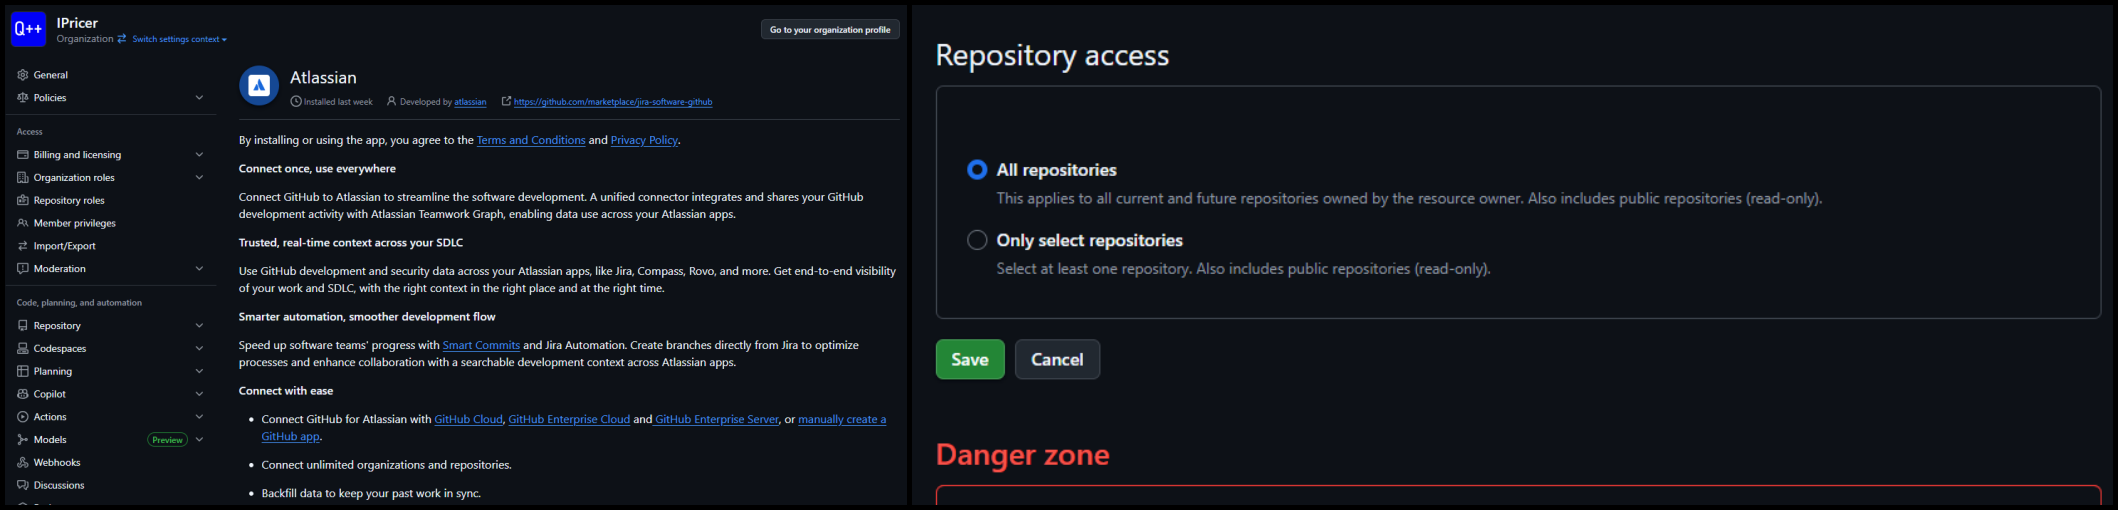Viewport: 2118px width, 510px height.
Task: Open the GitHub Cloud link
Action: pyautogui.click(x=468, y=419)
